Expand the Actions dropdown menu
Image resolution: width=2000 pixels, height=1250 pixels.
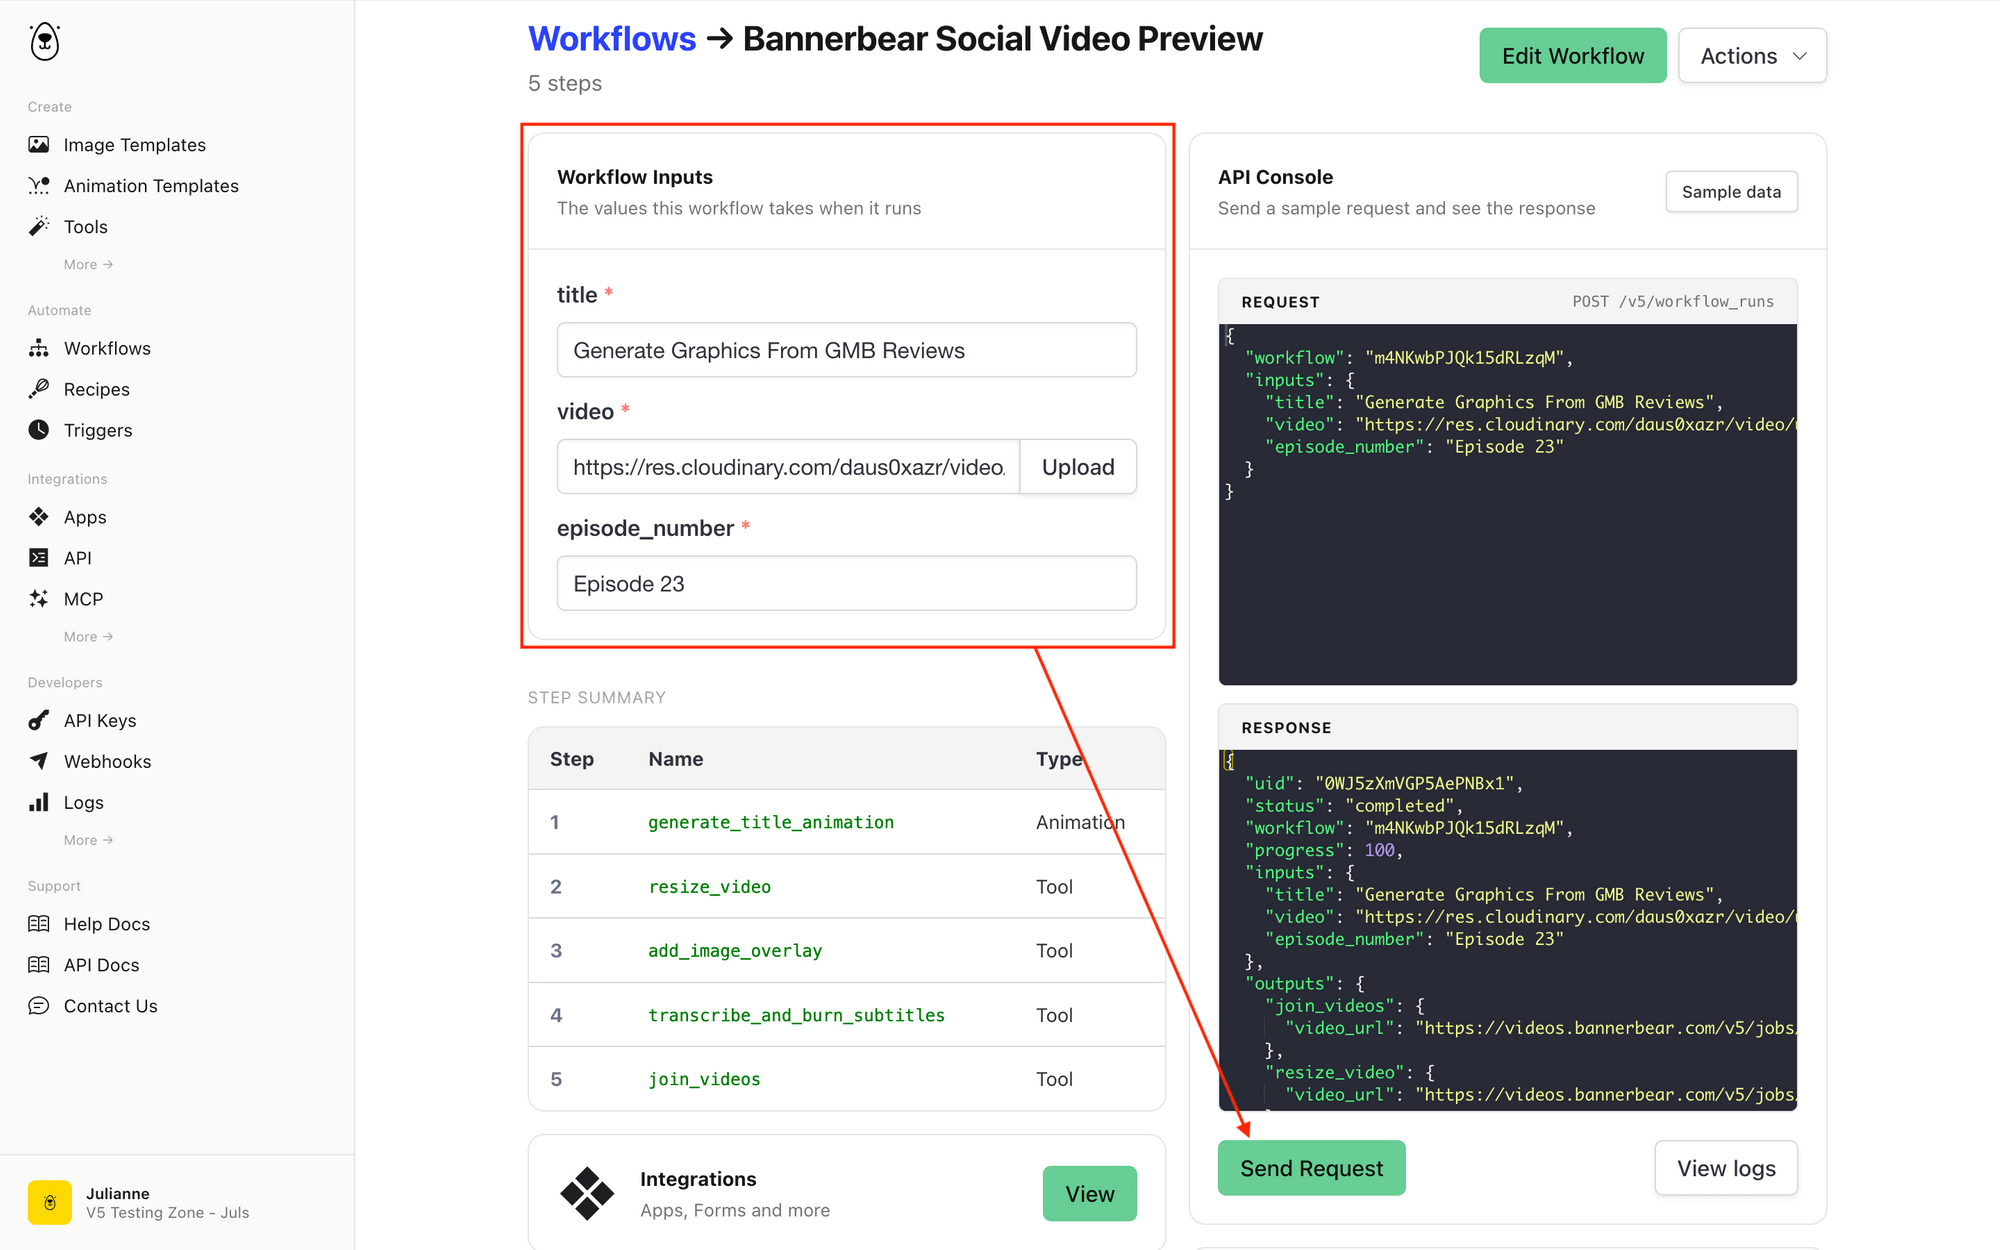1752,56
